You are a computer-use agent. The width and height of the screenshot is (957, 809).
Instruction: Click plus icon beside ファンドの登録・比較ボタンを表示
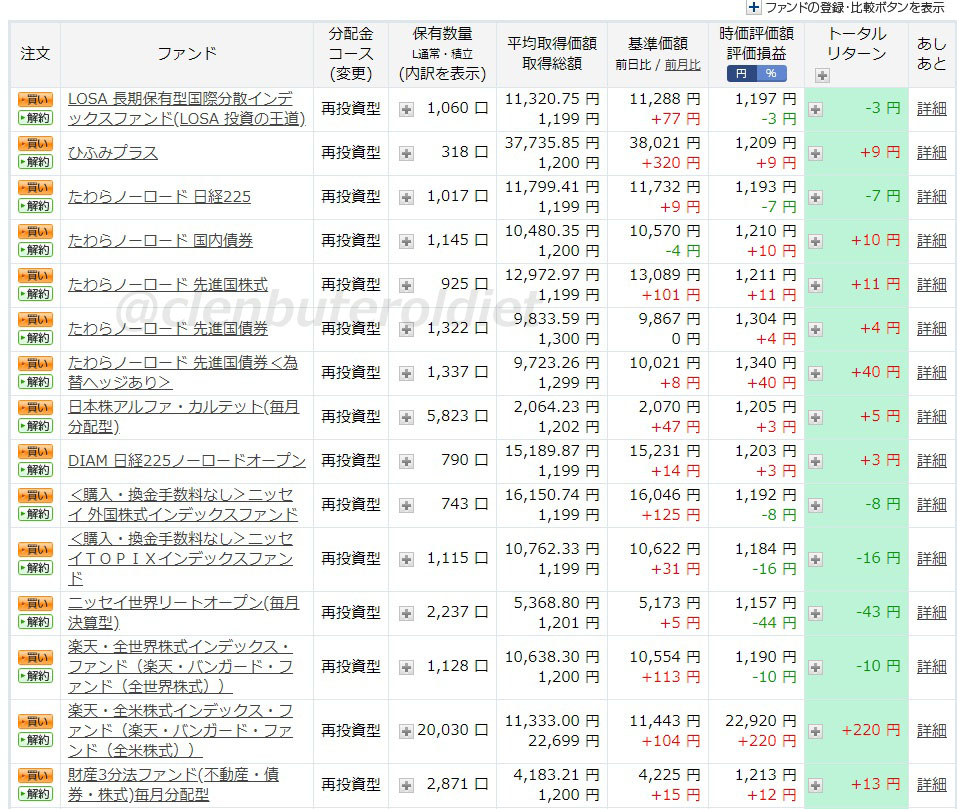tap(754, 7)
